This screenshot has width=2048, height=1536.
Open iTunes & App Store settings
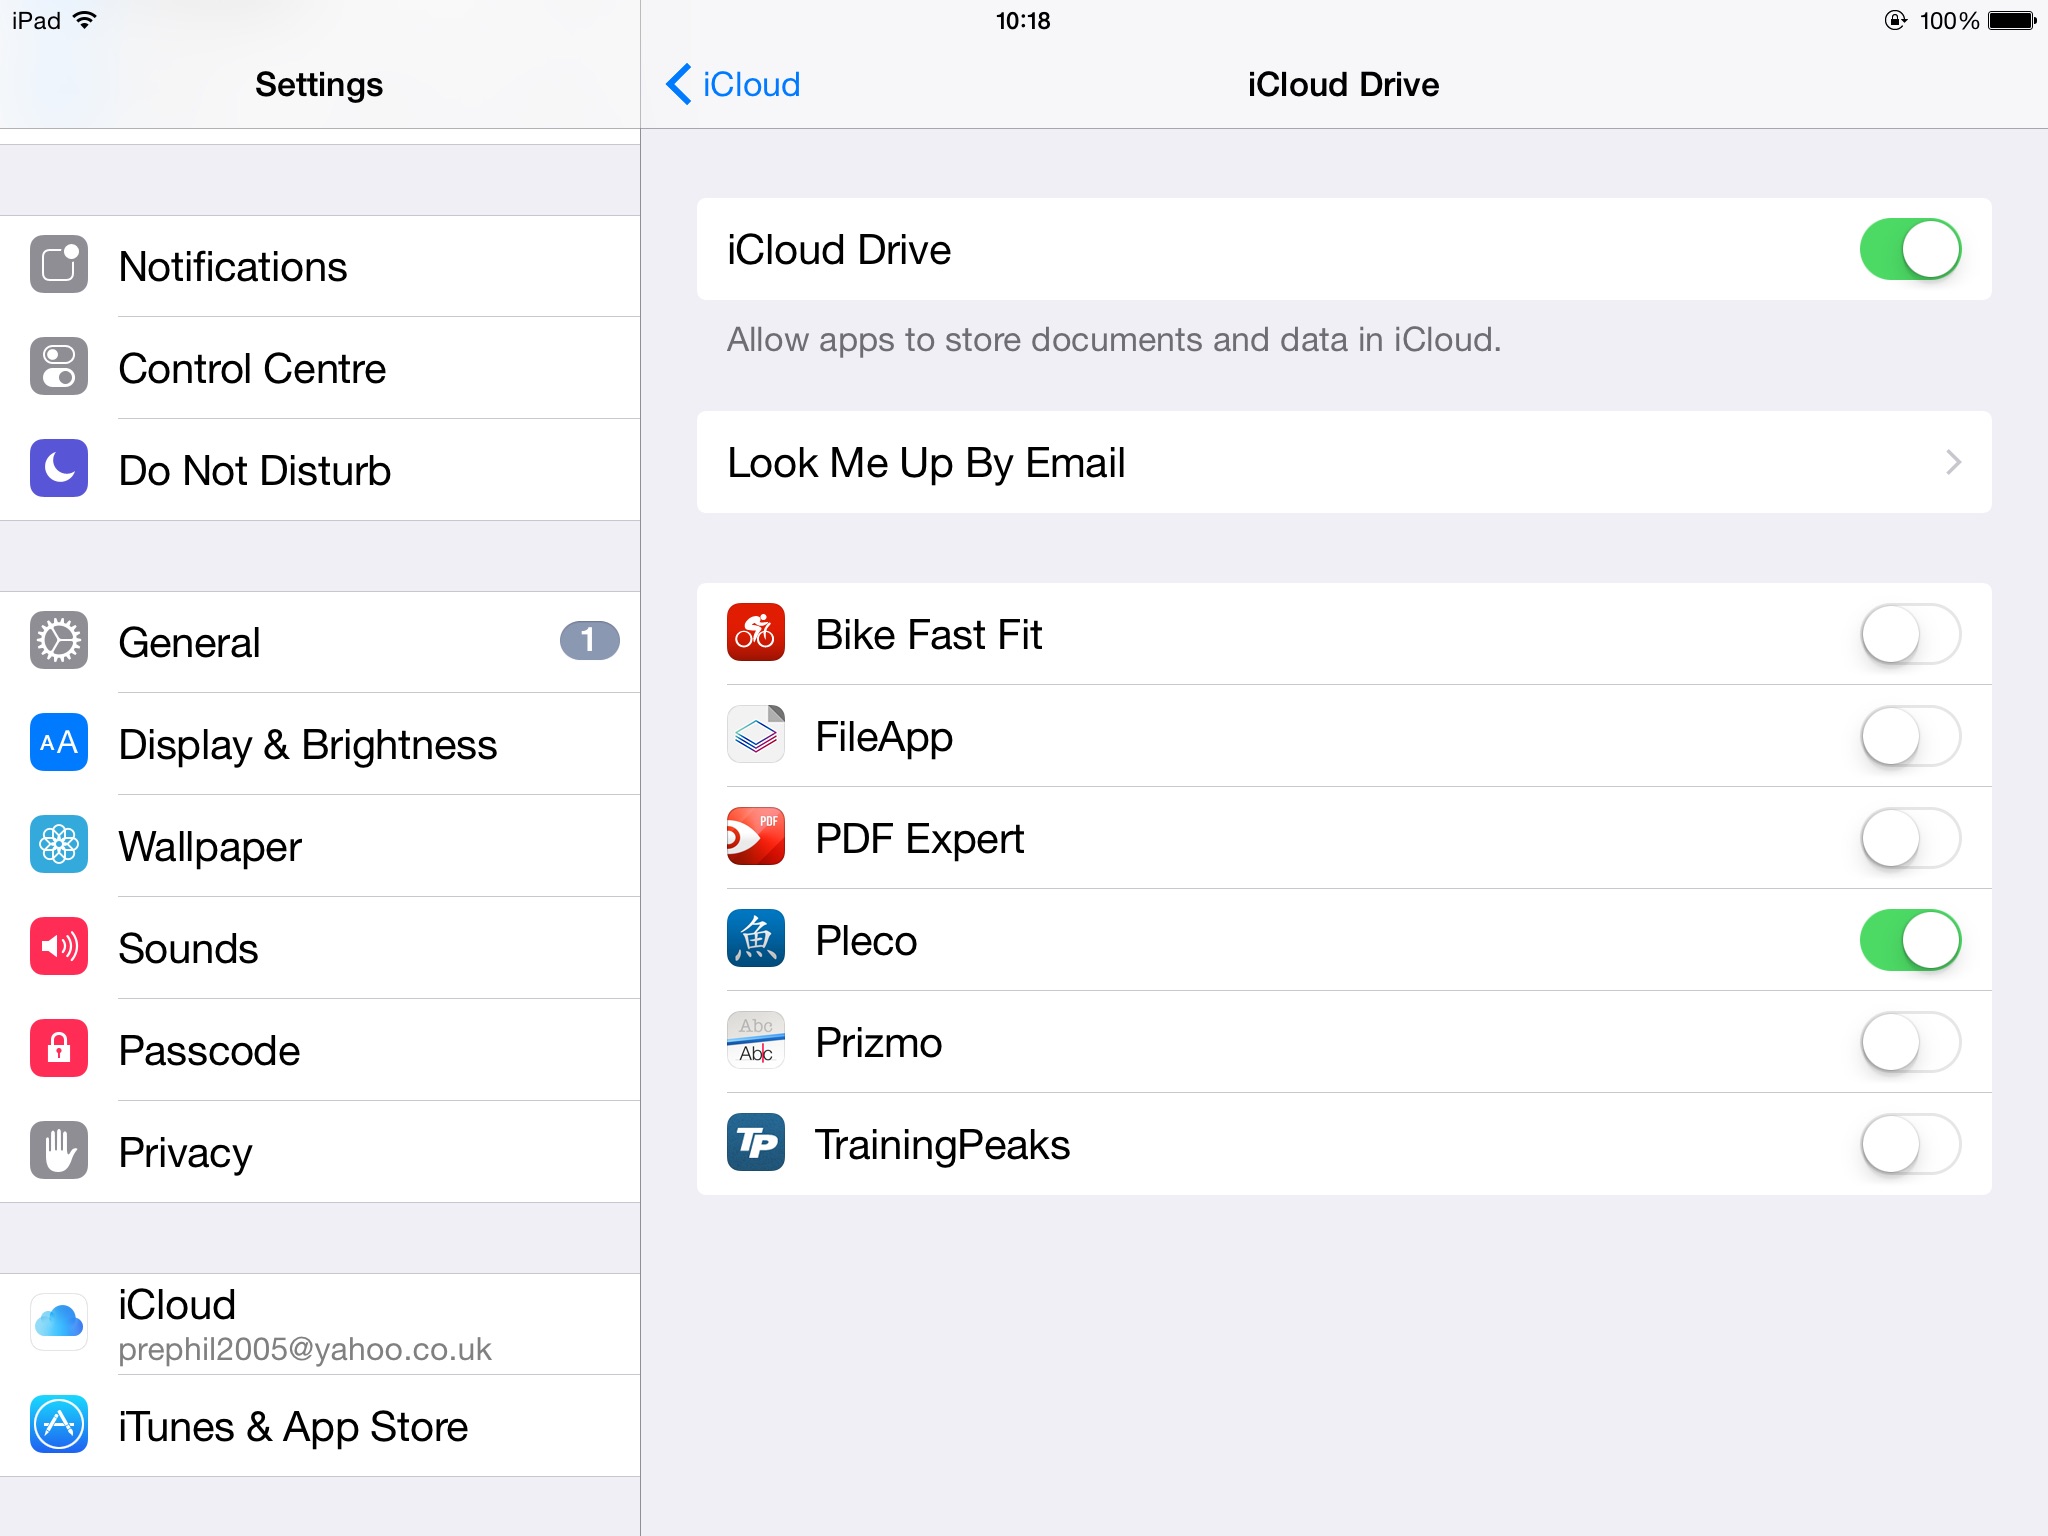click(x=320, y=1426)
